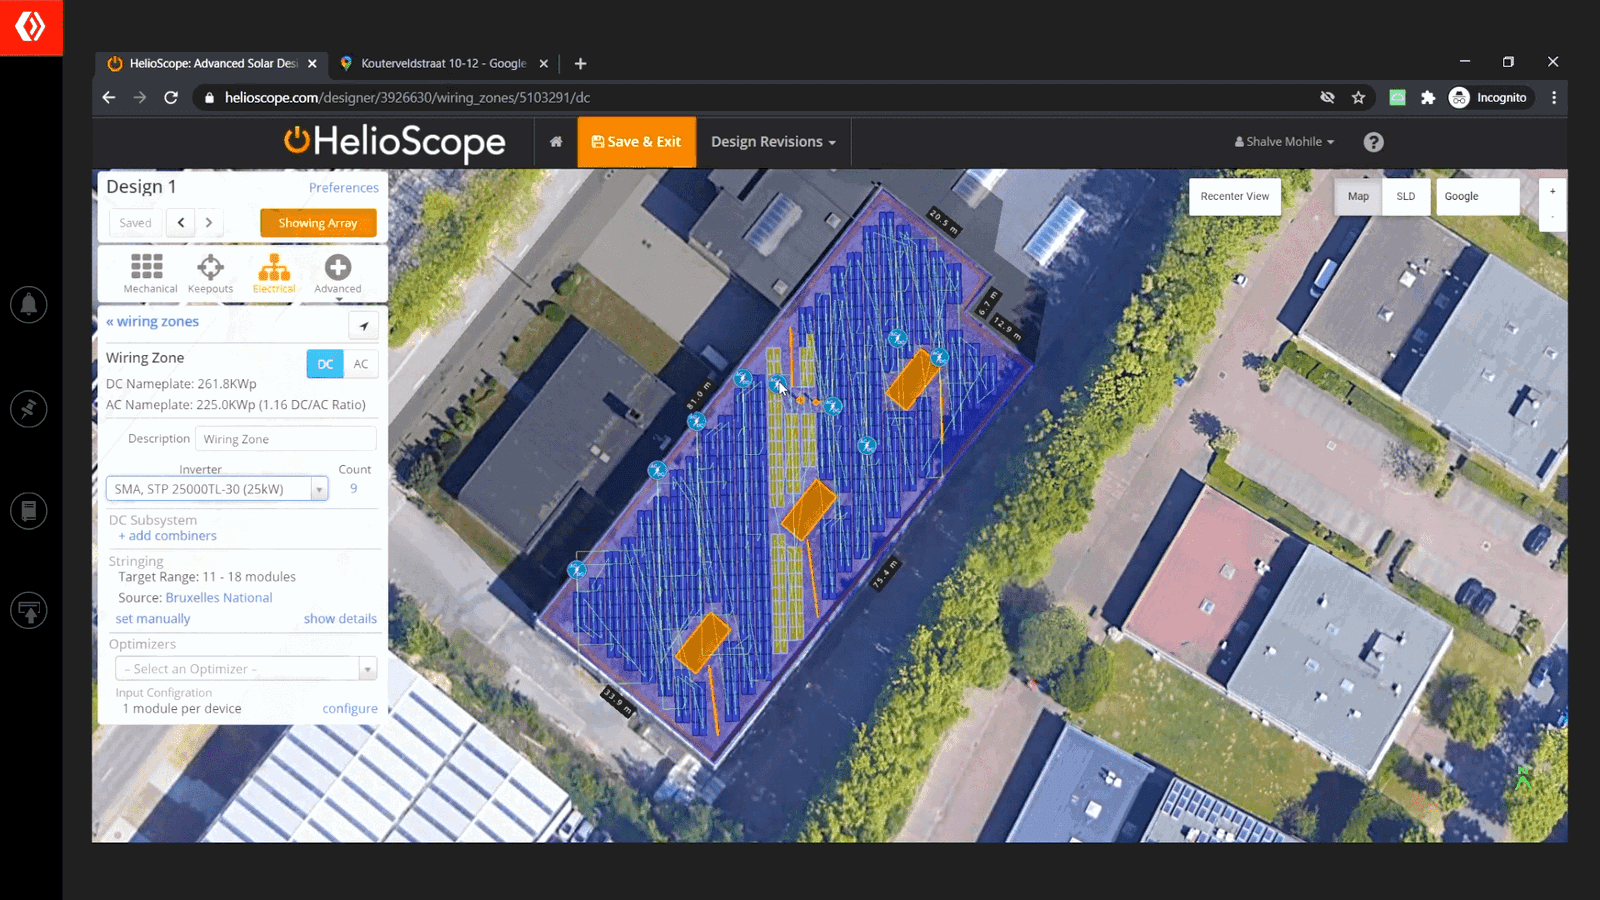Switch wiring zone to AC
The height and width of the screenshot is (900, 1600).
pos(361,364)
